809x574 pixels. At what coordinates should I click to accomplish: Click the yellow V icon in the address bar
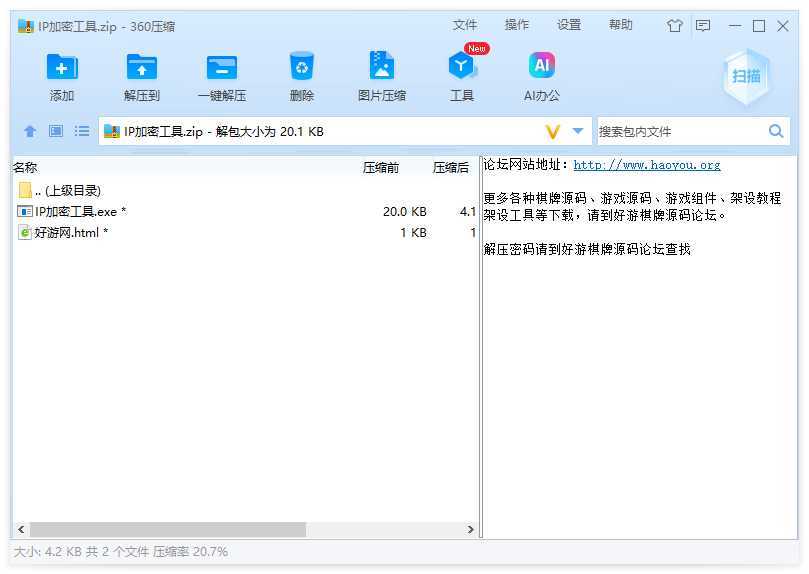coord(553,131)
